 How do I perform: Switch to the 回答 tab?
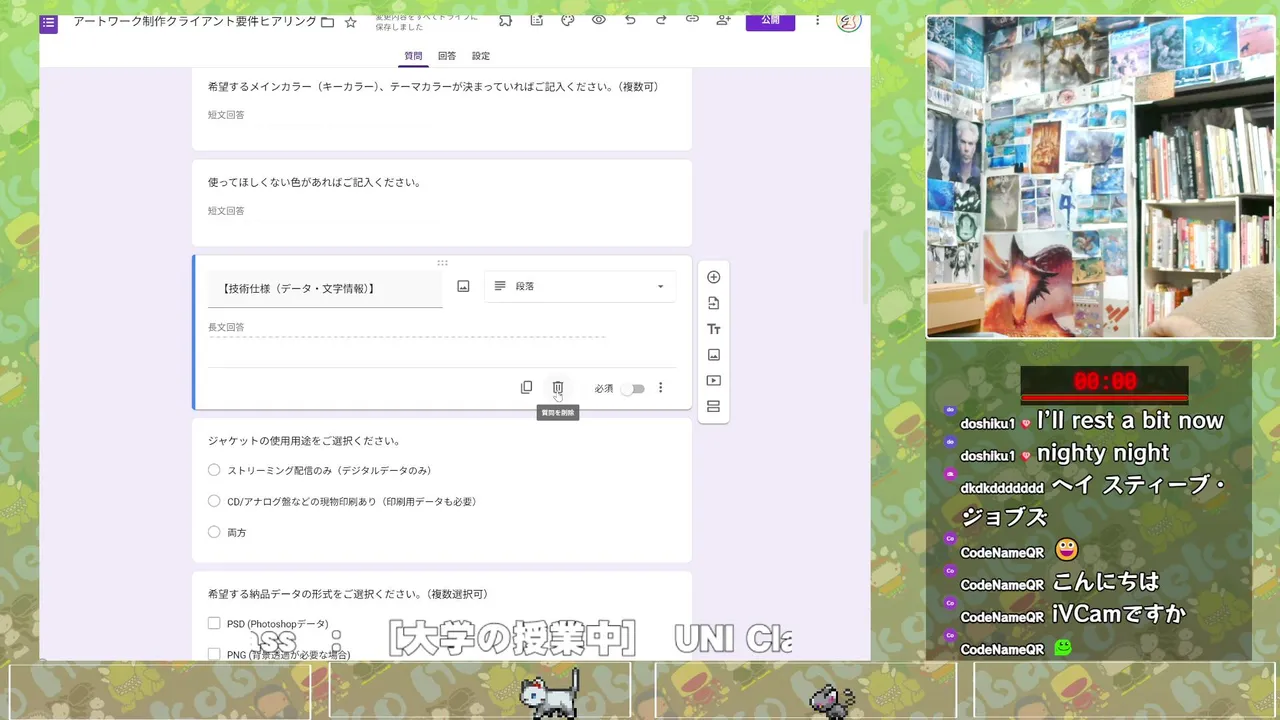tap(447, 56)
